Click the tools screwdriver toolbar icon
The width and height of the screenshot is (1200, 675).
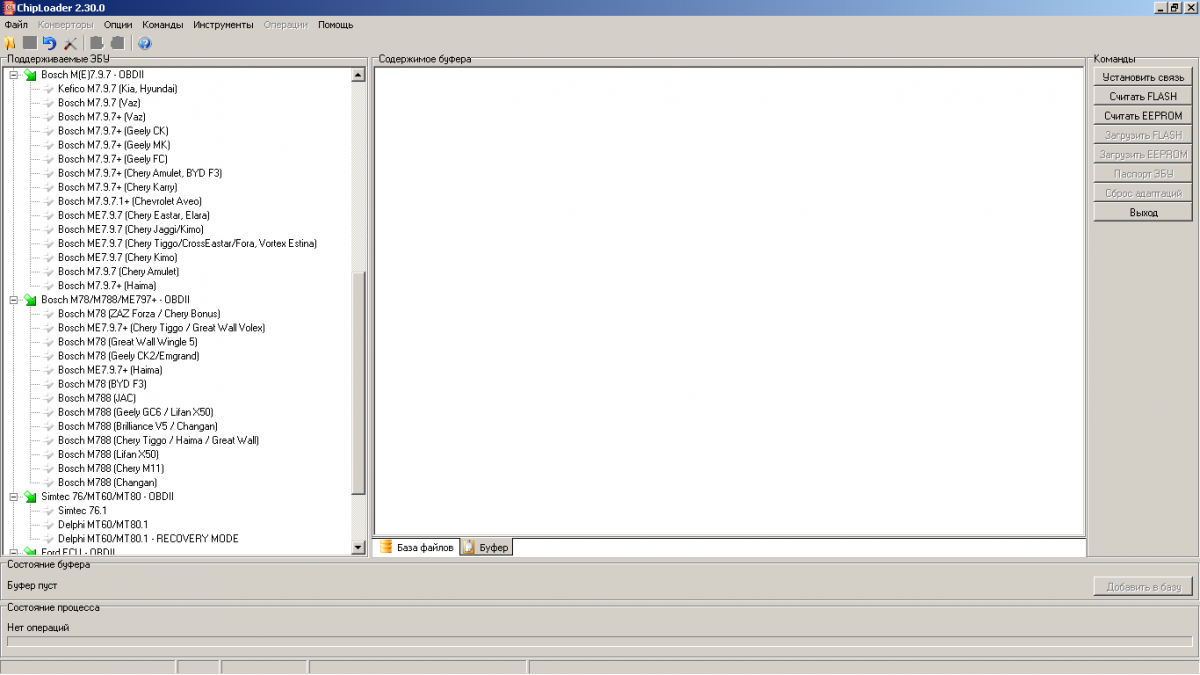pos(70,43)
